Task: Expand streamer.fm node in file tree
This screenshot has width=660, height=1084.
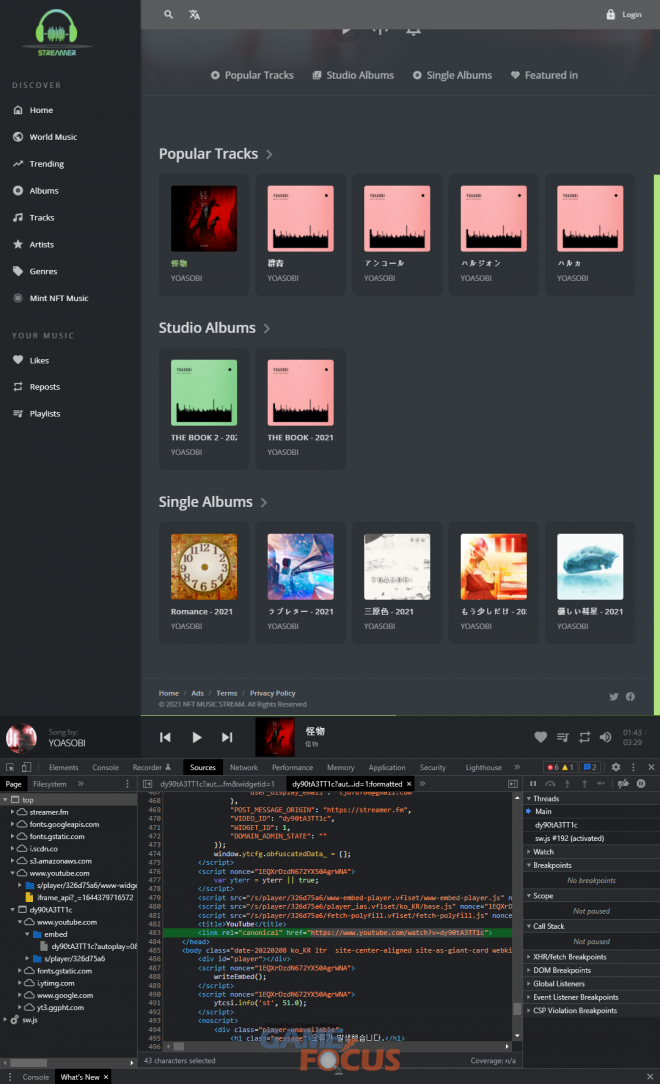Action: [12, 812]
